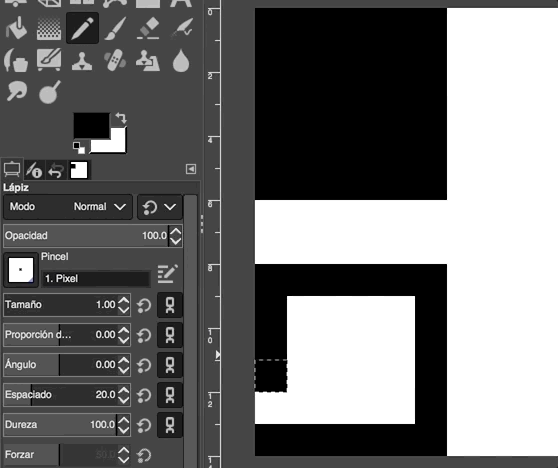Select the Dodge/Burn tool
Image resolution: width=558 pixels, height=468 pixels.
click(49, 92)
